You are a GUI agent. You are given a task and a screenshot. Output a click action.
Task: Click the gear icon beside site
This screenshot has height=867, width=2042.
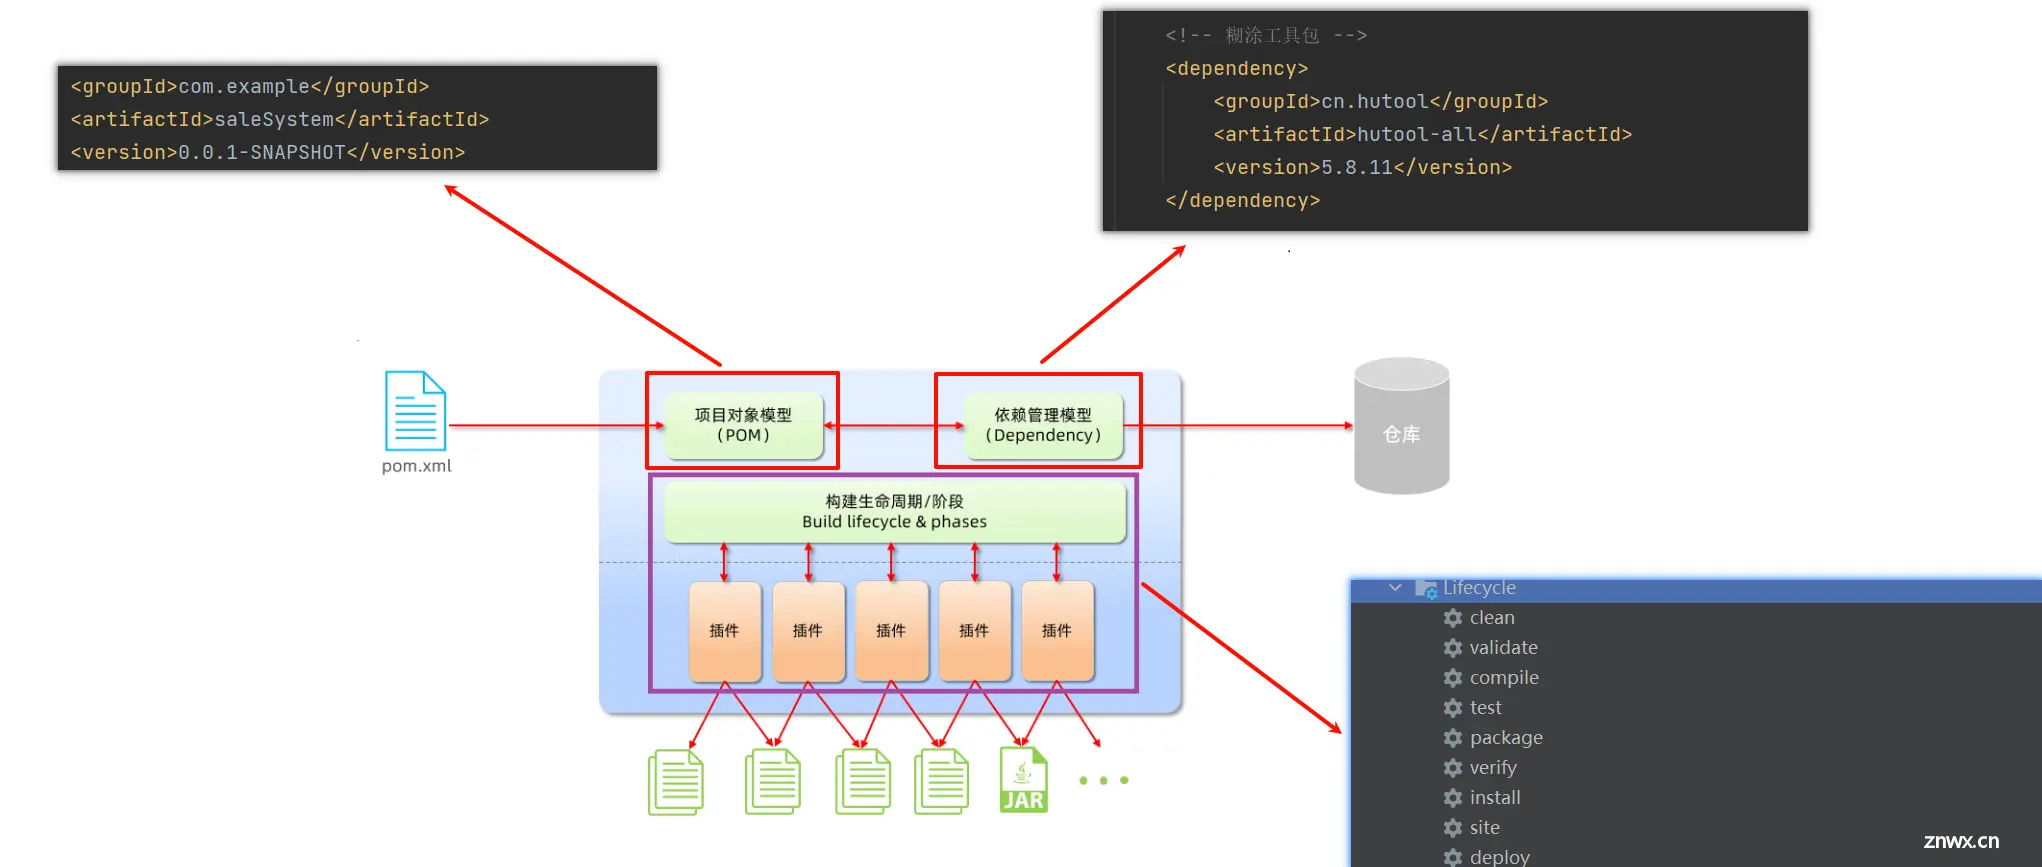pos(1453,828)
